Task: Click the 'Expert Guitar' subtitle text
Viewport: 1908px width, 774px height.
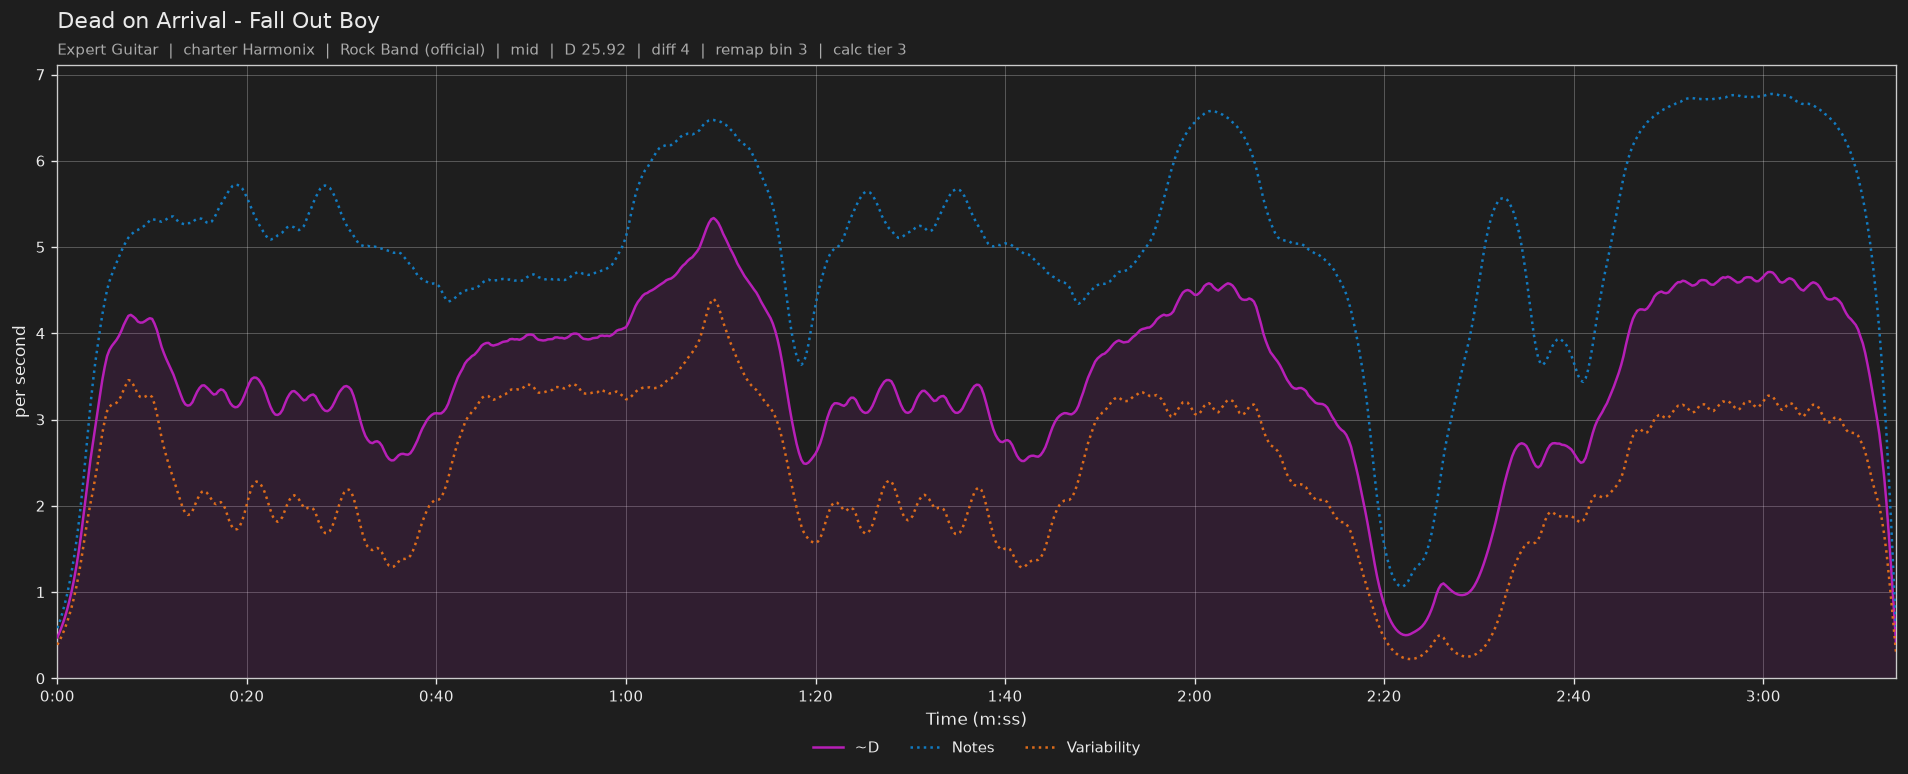Action: 108,50
